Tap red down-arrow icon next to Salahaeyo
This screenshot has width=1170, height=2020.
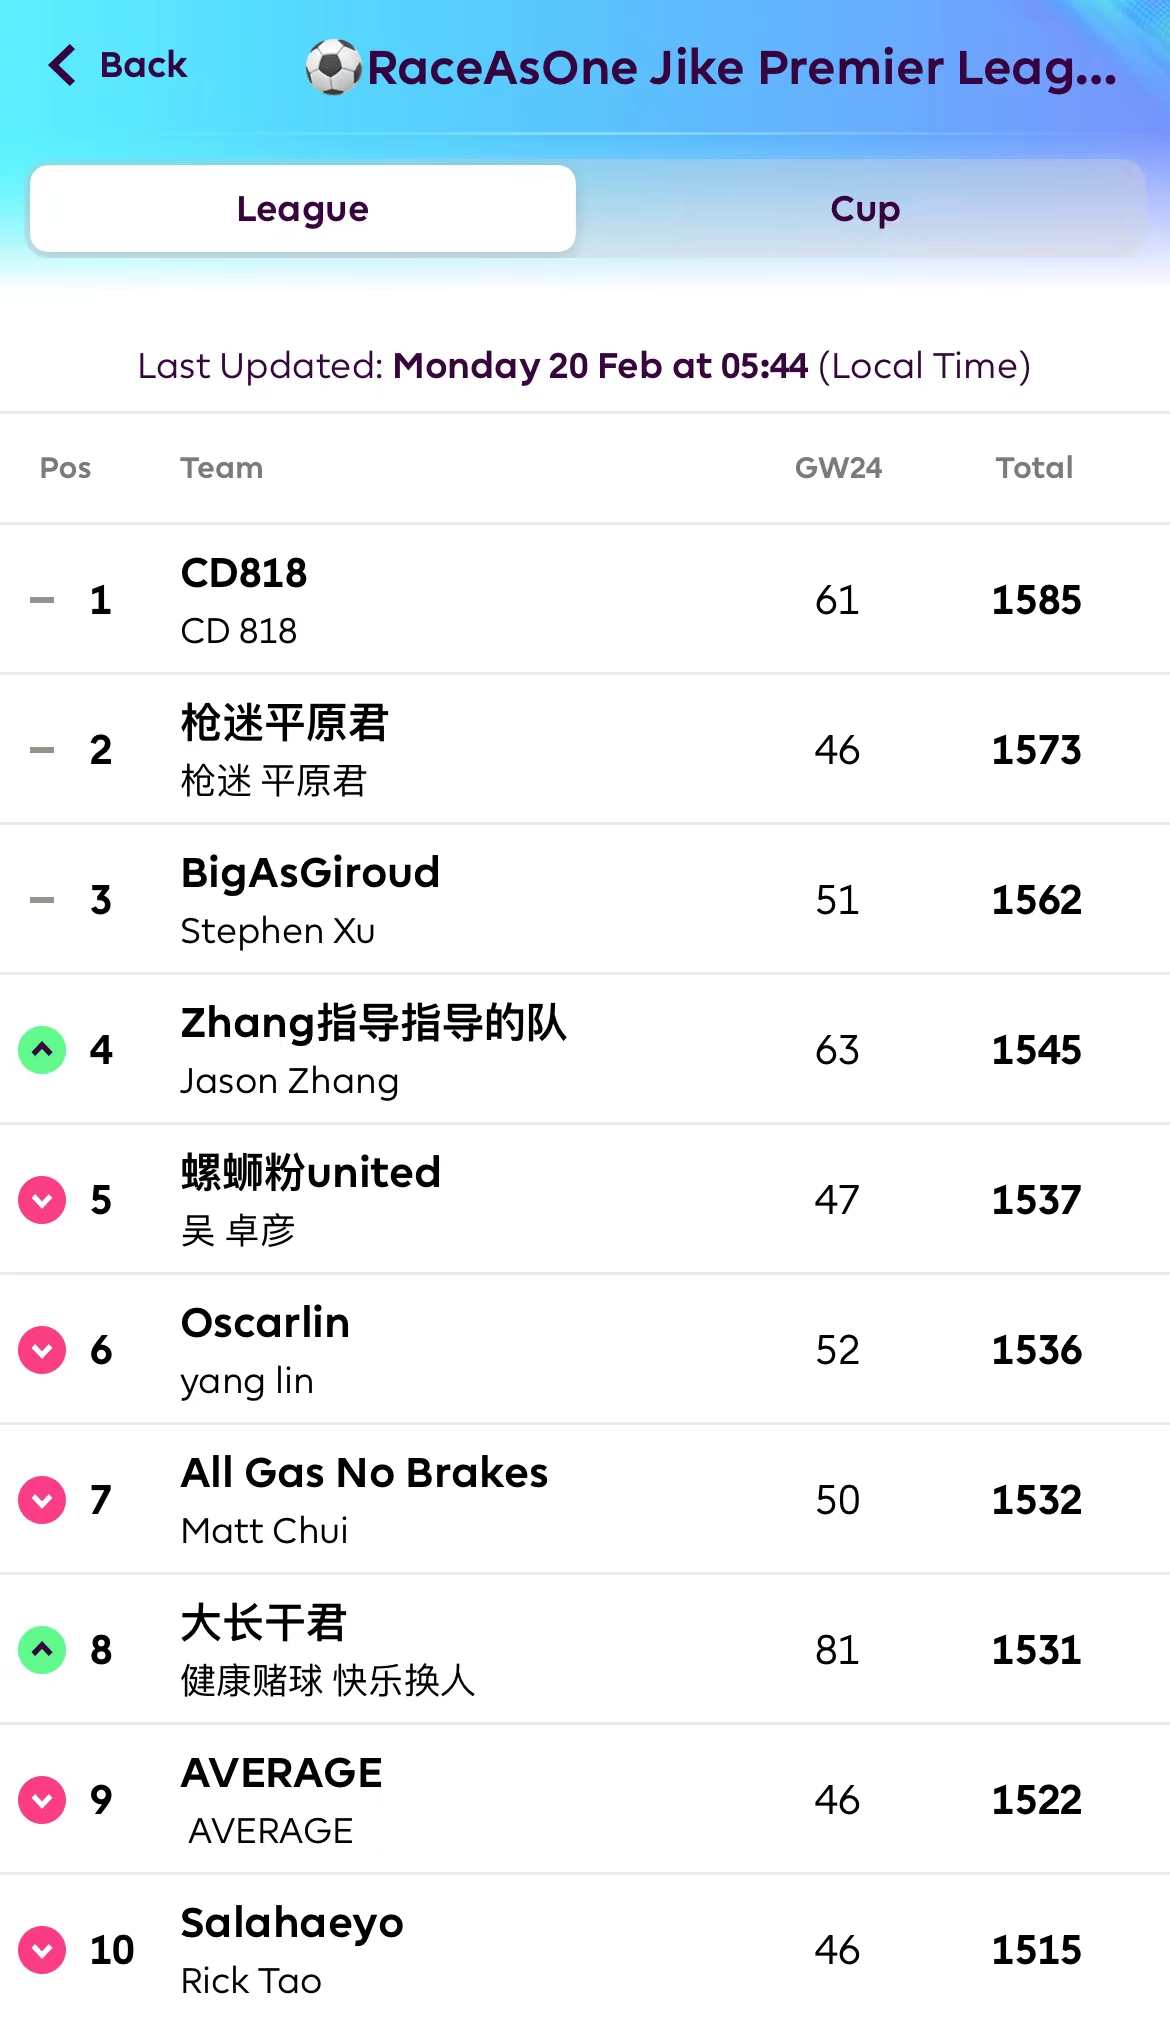pyautogui.click(x=42, y=1950)
